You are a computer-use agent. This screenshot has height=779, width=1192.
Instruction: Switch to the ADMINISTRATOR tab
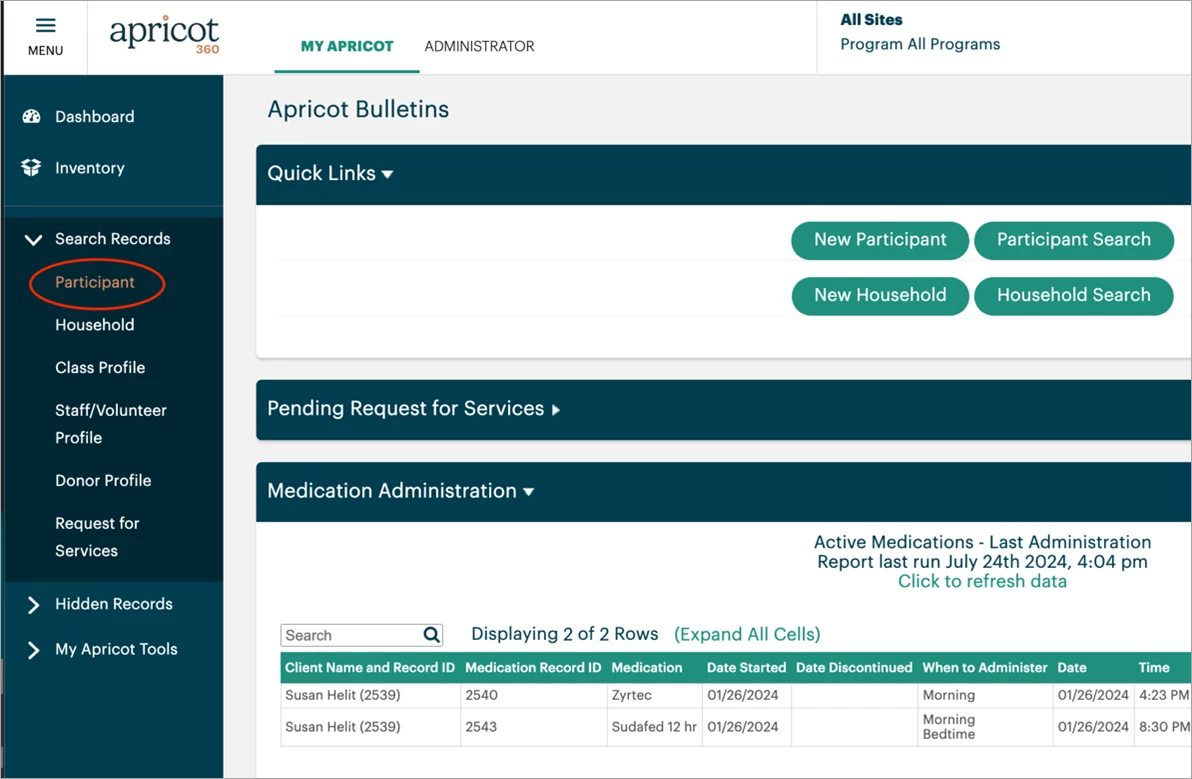coord(479,46)
